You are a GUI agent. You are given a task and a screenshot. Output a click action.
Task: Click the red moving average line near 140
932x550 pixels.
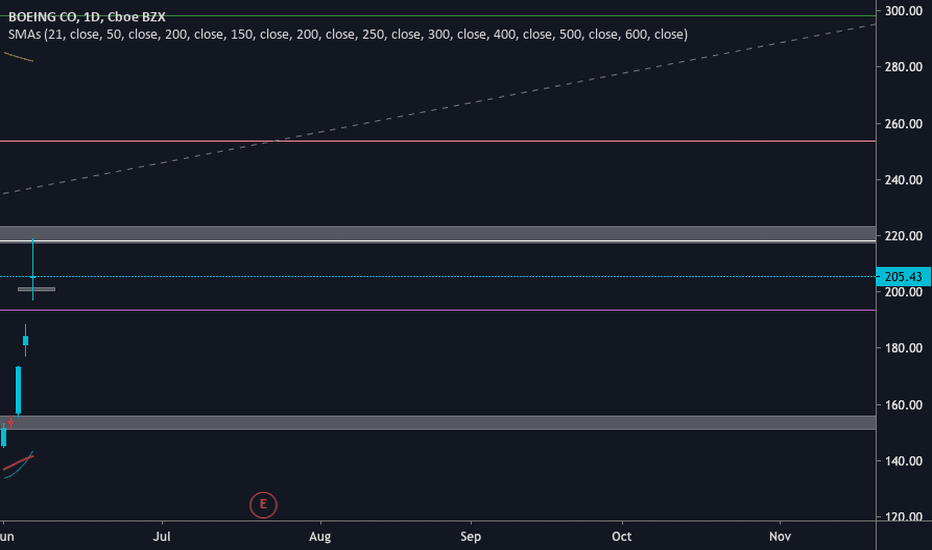click(18, 462)
